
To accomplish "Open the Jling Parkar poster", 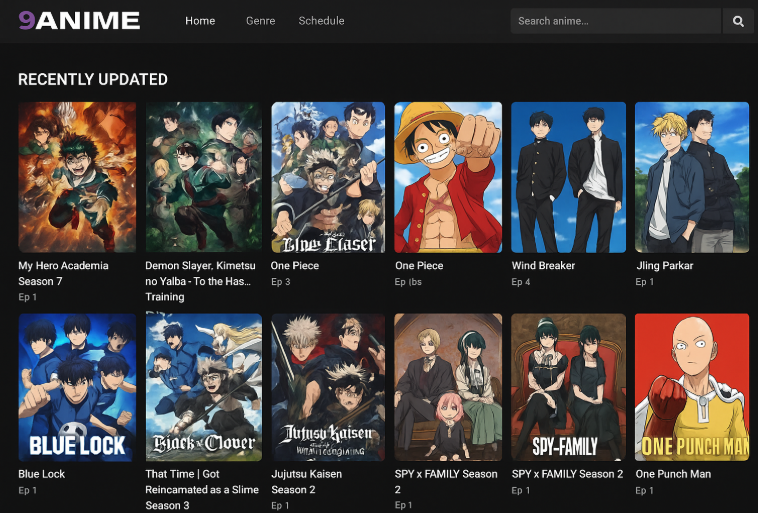I will click(691, 177).
